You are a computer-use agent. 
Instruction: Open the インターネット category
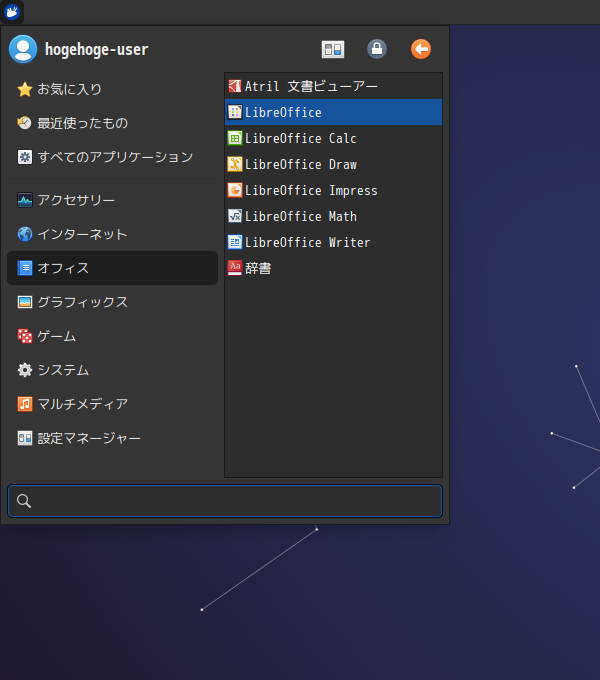click(x=112, y=234)
